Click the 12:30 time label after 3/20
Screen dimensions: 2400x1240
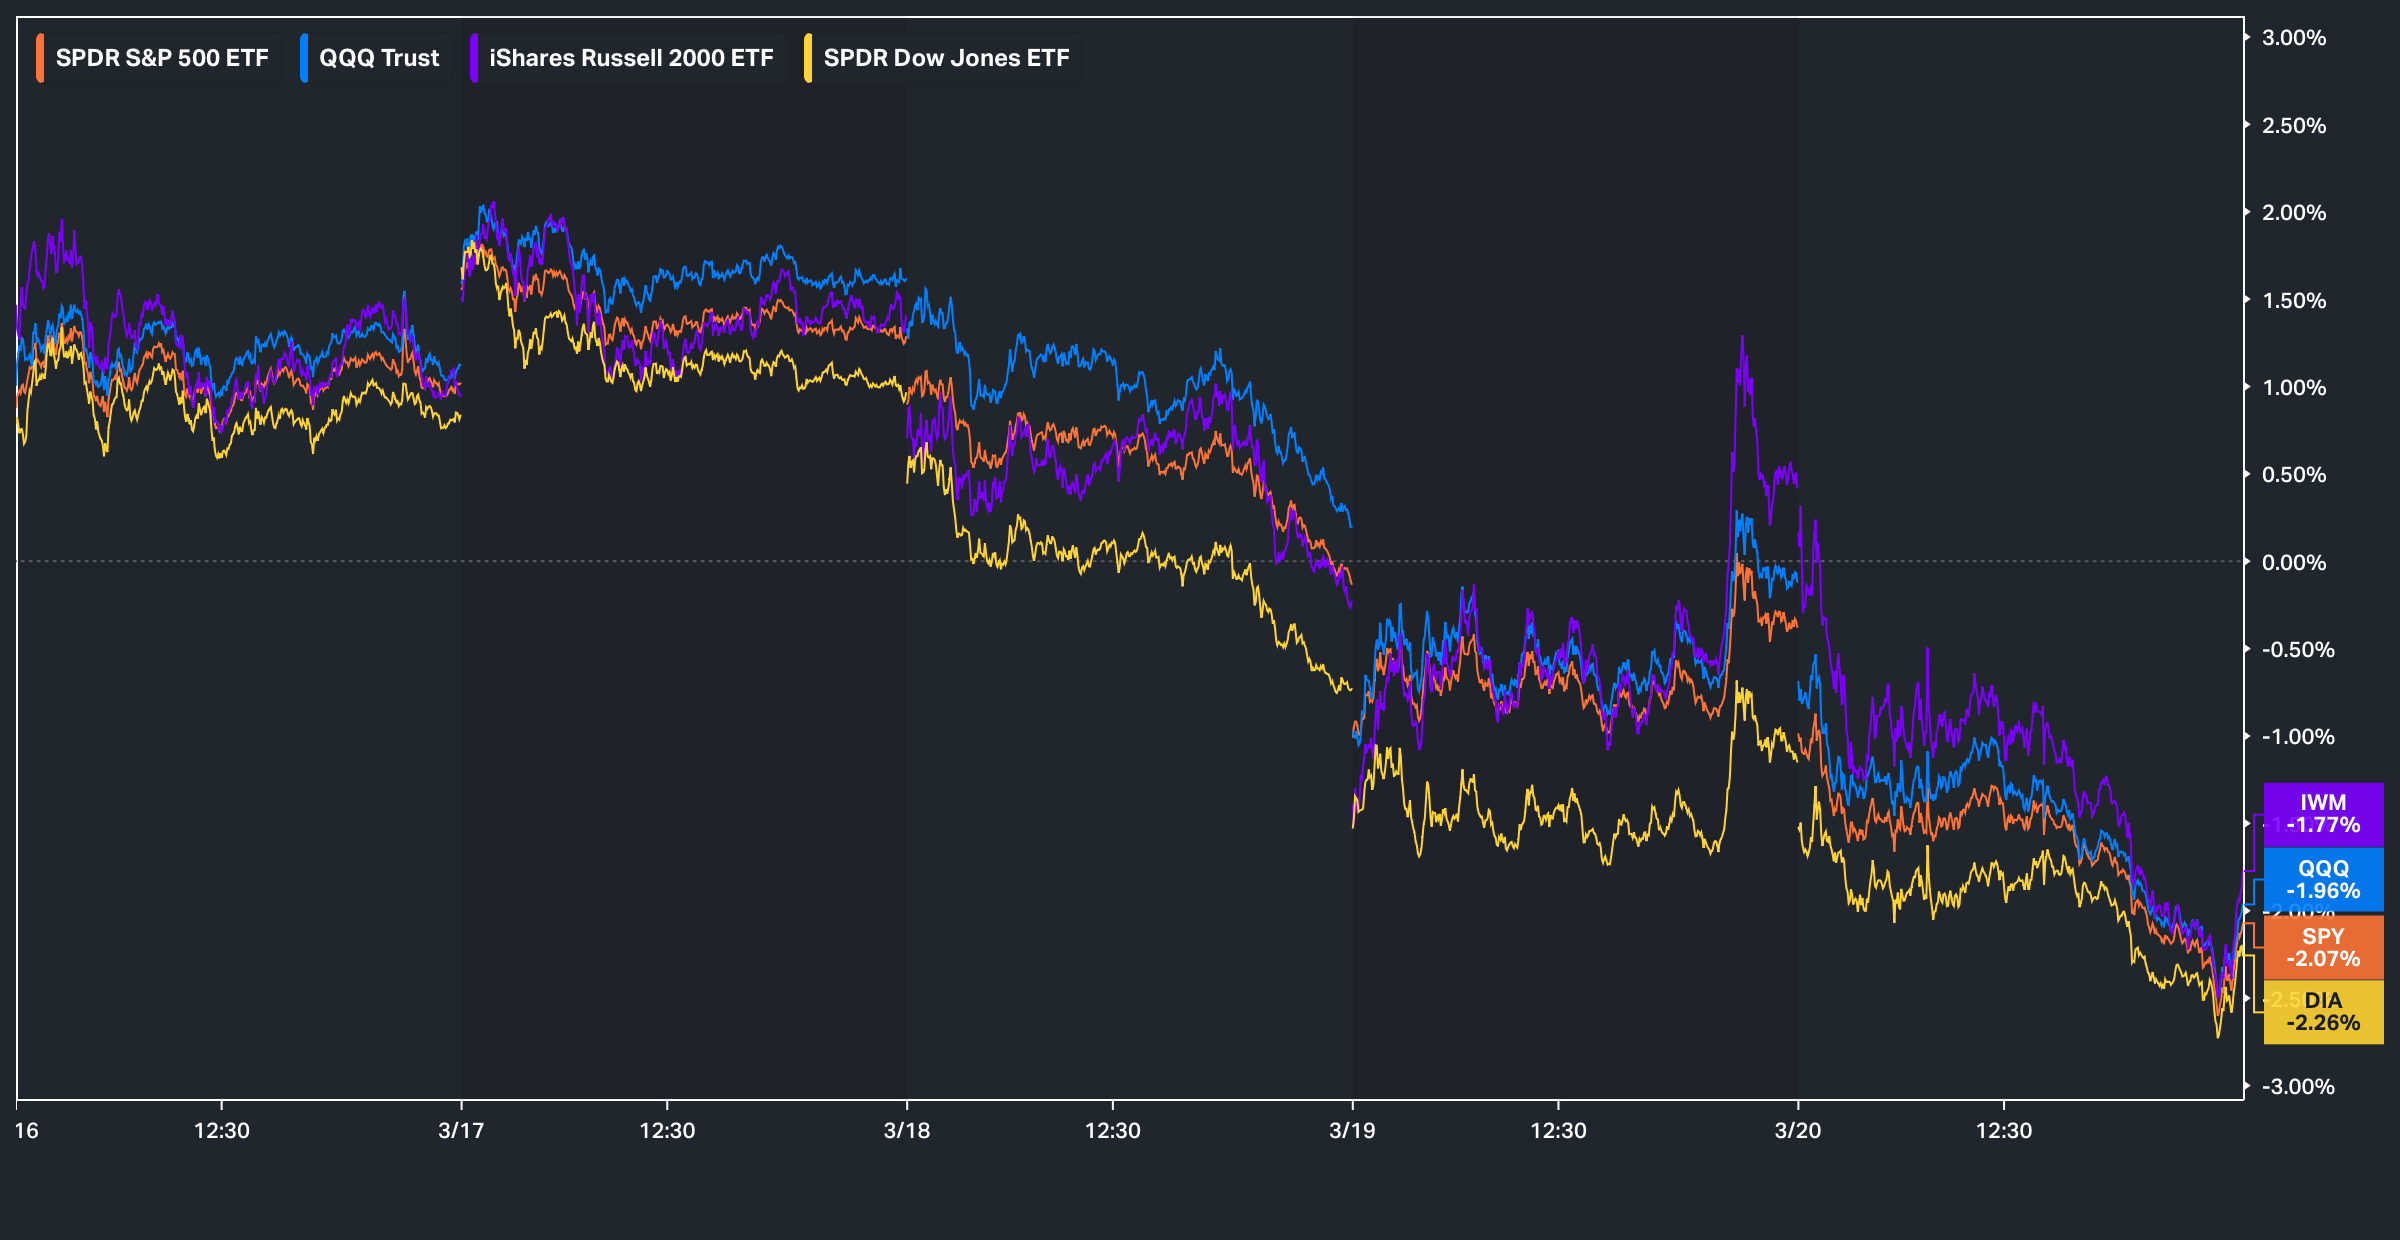(2004, 1131)
